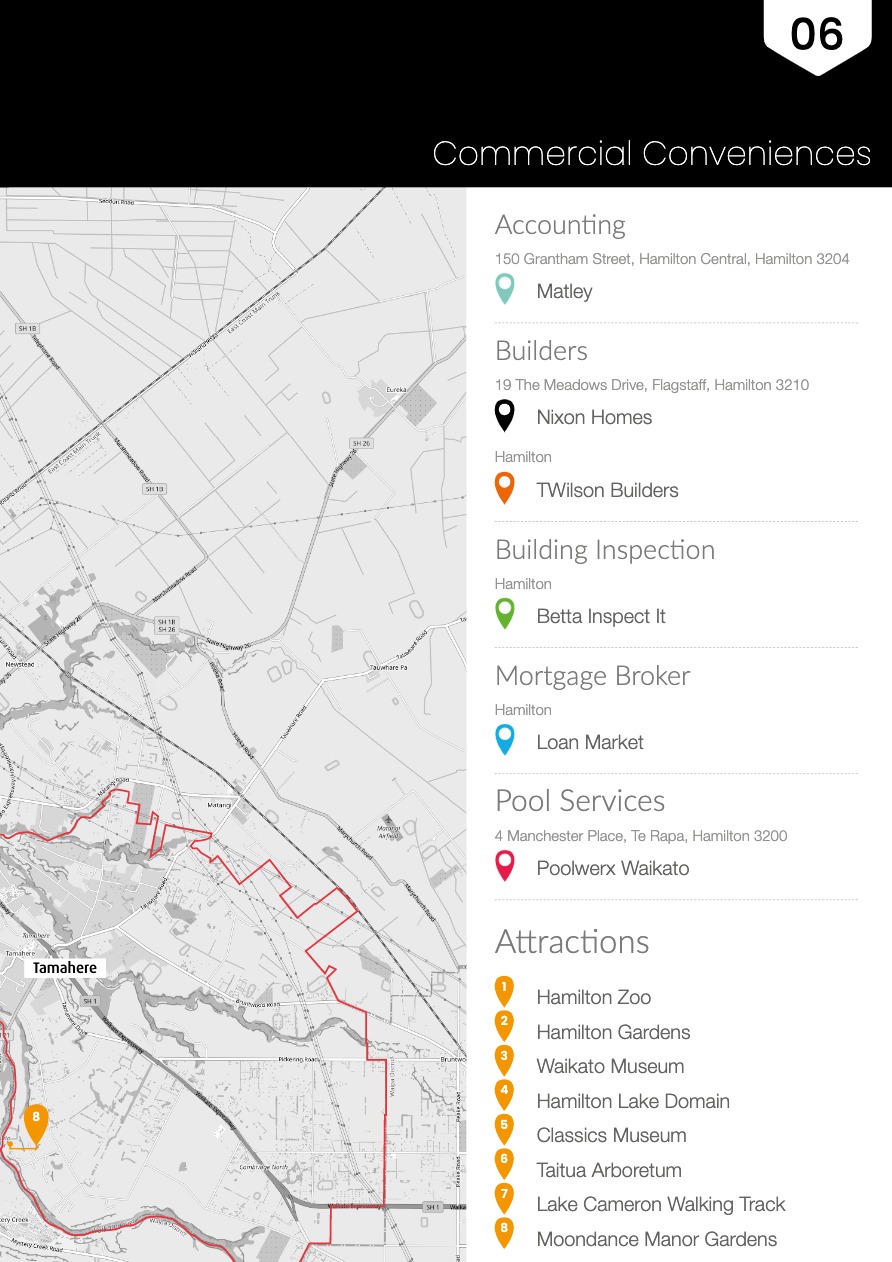This screenshot has width=892, height=1262.
Task: Open the Waikato Museum attraction entry
Action: (610, 1066)
